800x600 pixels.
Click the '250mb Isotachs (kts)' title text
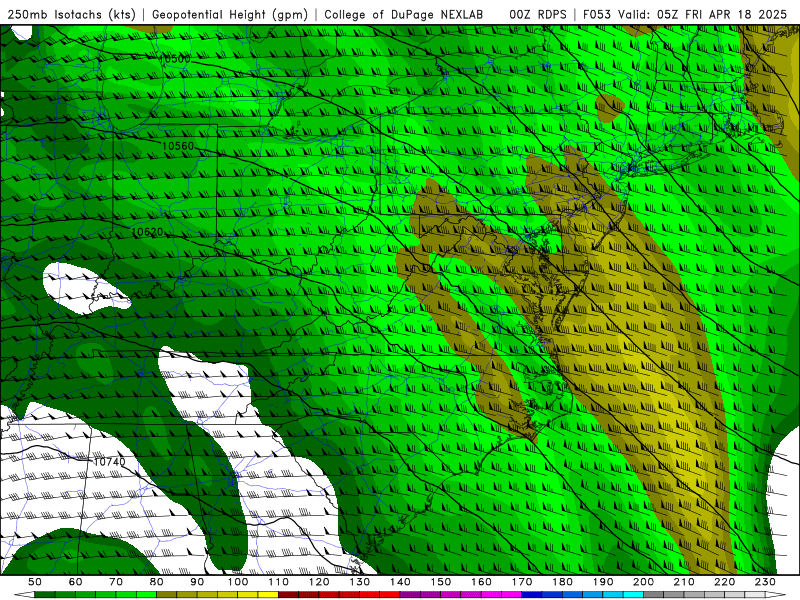[x=71, y=14]
